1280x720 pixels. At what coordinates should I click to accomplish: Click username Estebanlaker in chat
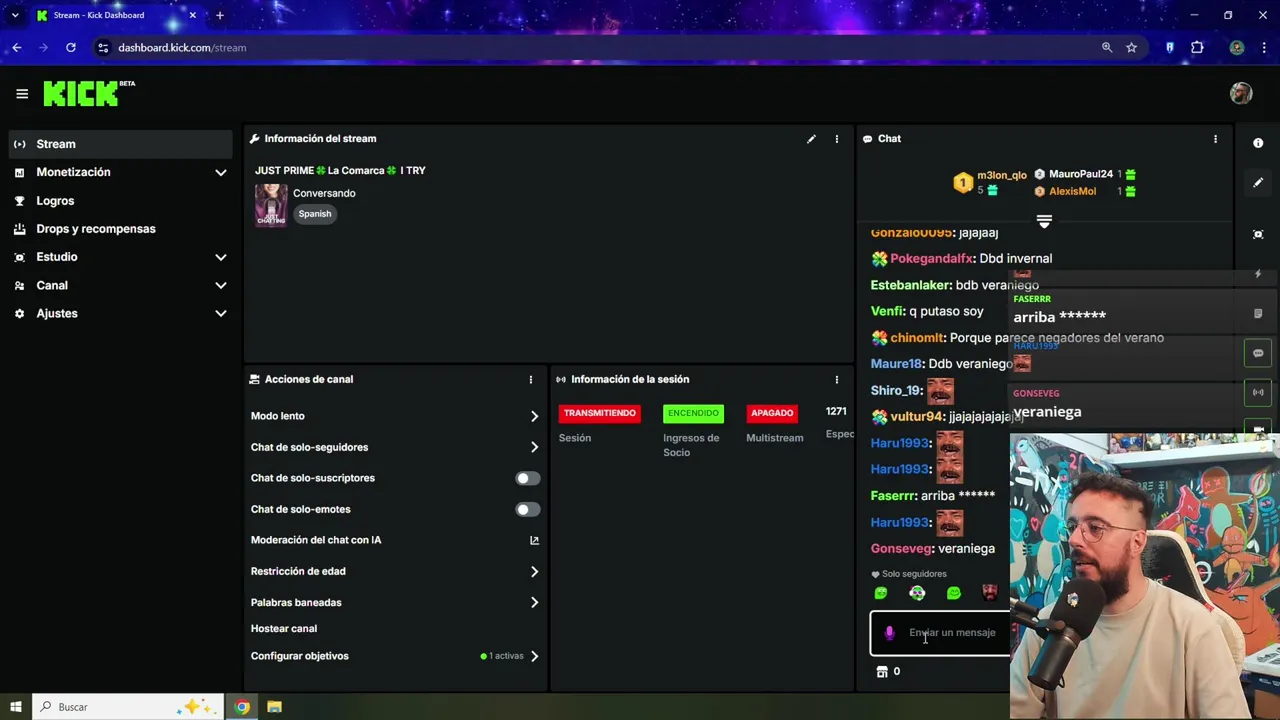pyautogui.click(x=910, y=285)
